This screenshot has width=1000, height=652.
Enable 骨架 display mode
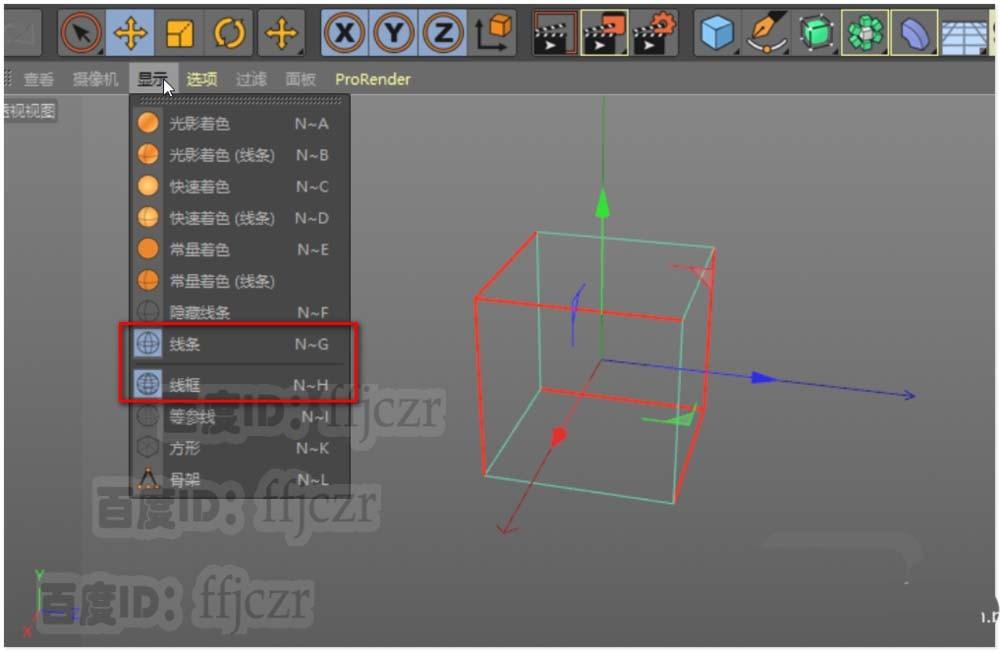(x=185, y=479)
